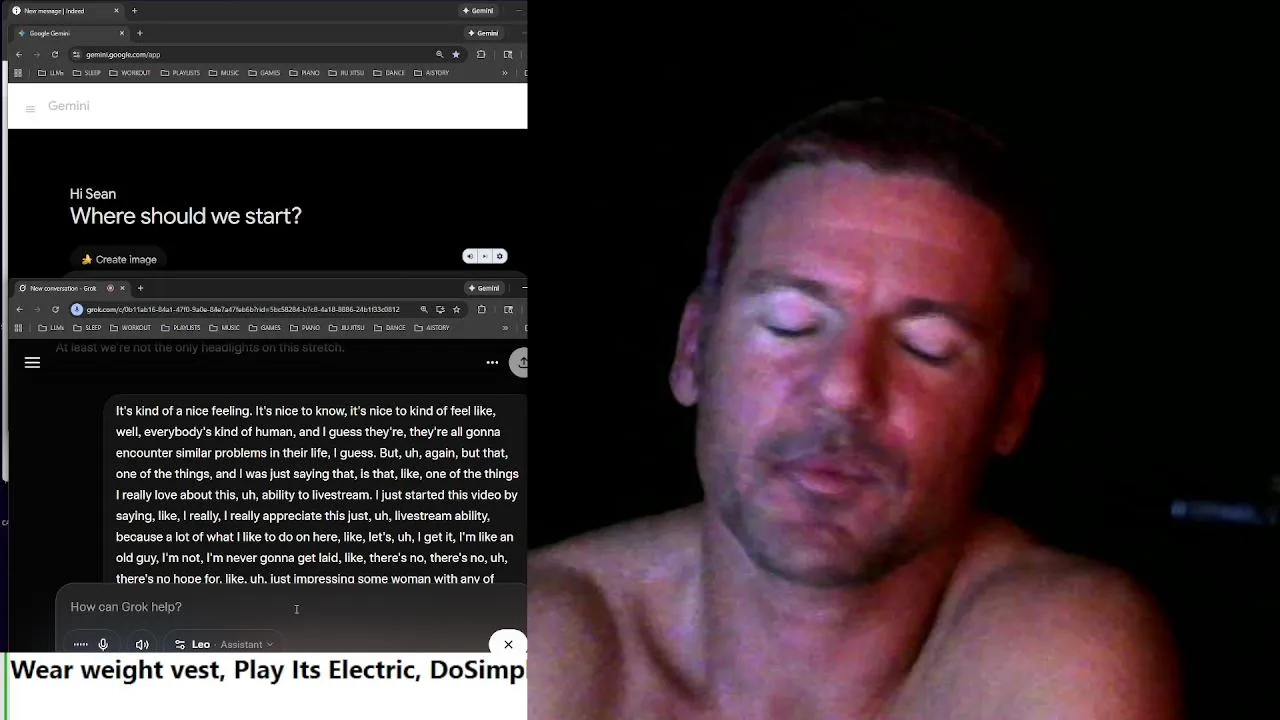Reload the grok.com page

coord(55,309)
